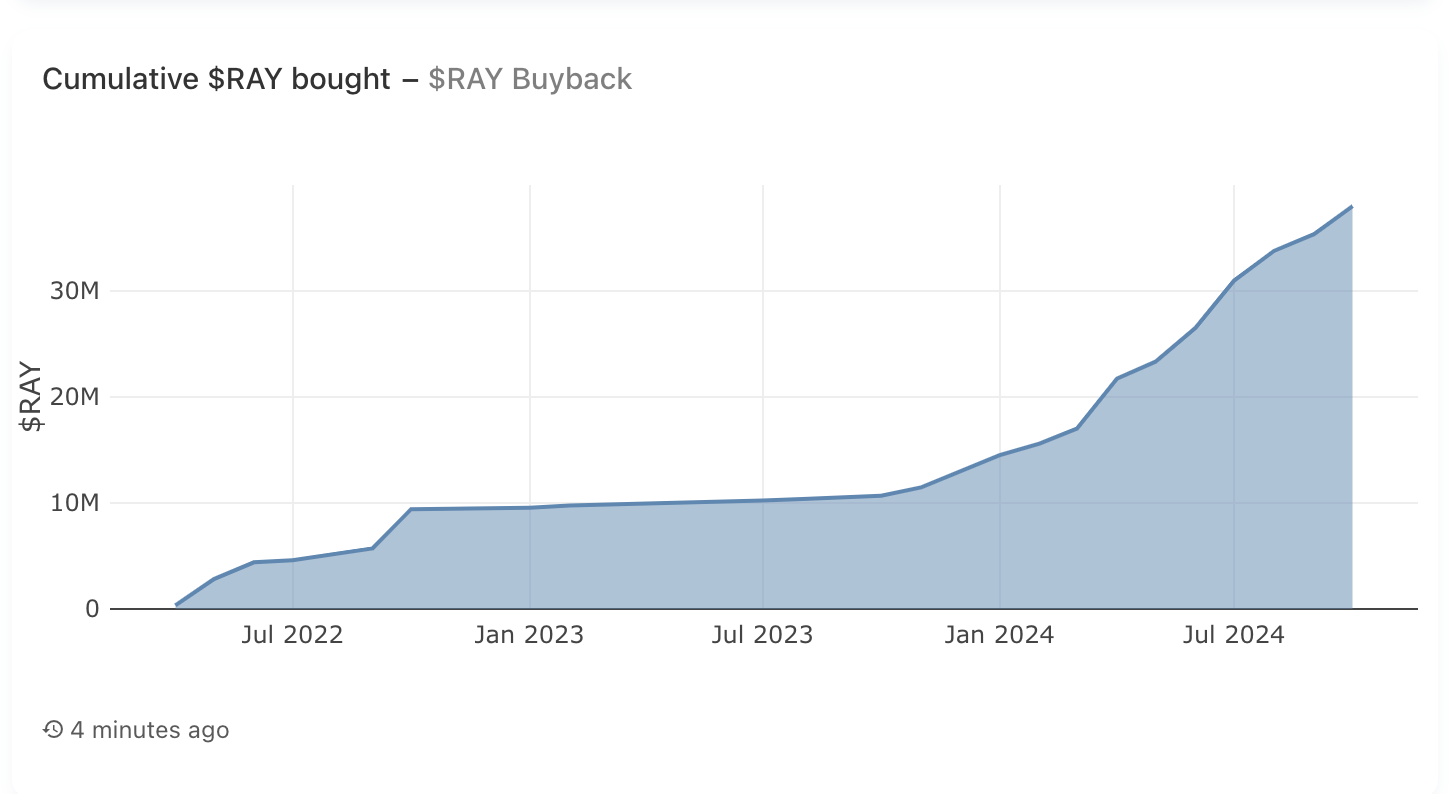
Task: Select the 'Jan 2023' axis label
Action: pyautogui.click(x=529, y=634)
